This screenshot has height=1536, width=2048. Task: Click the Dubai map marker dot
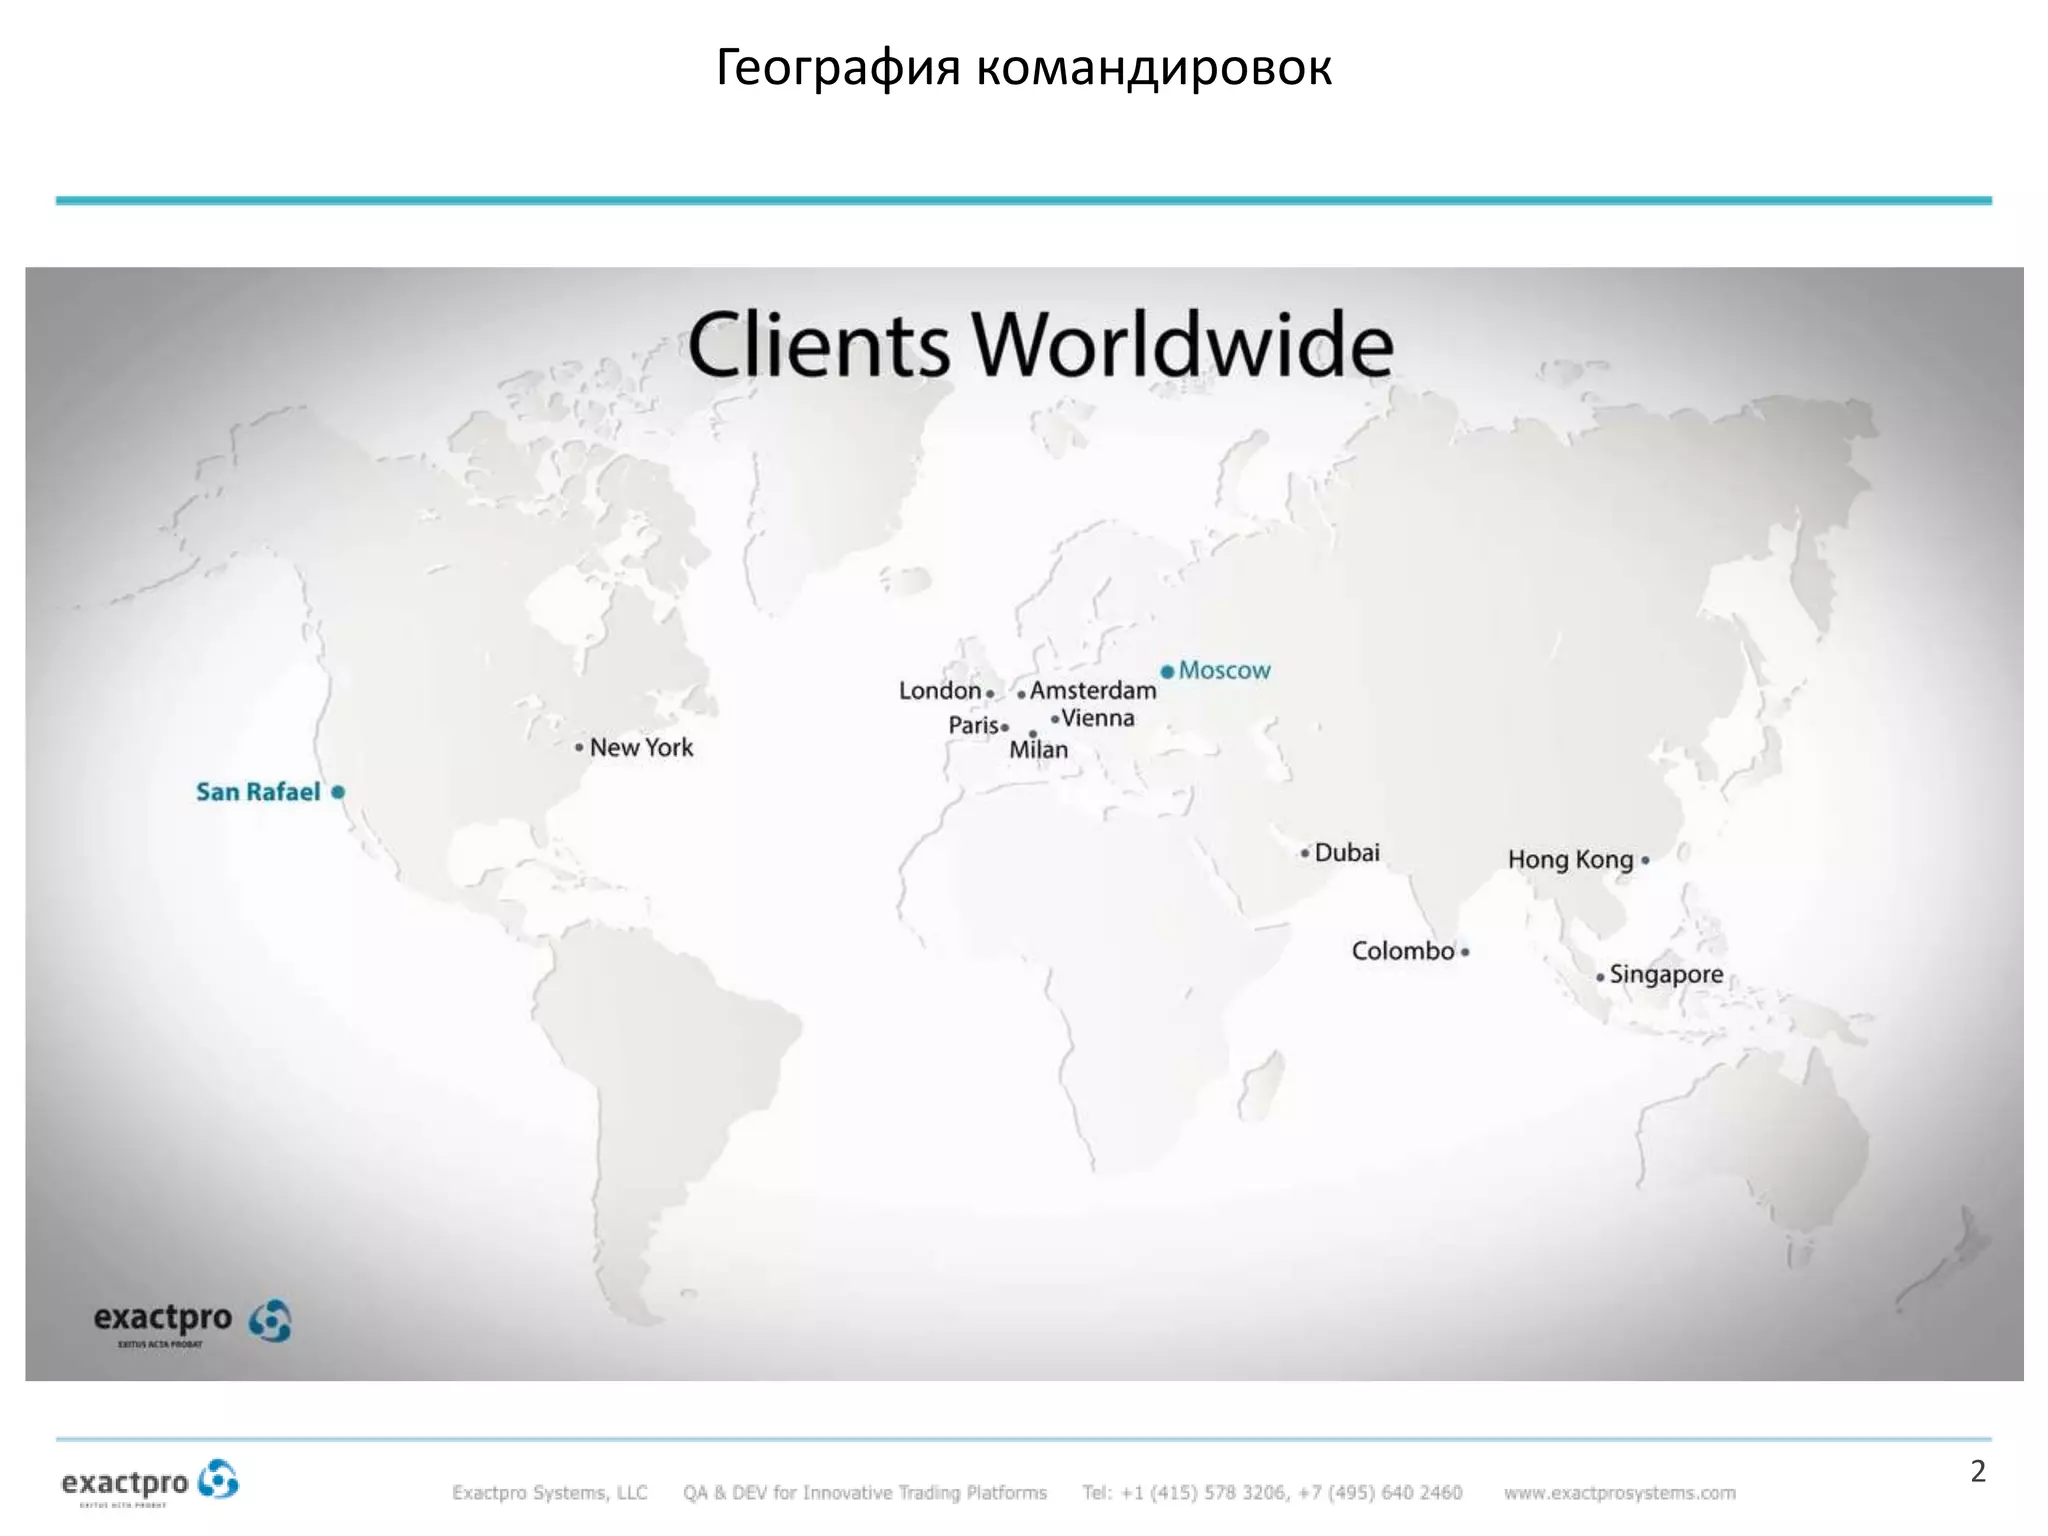point(1304,854)
